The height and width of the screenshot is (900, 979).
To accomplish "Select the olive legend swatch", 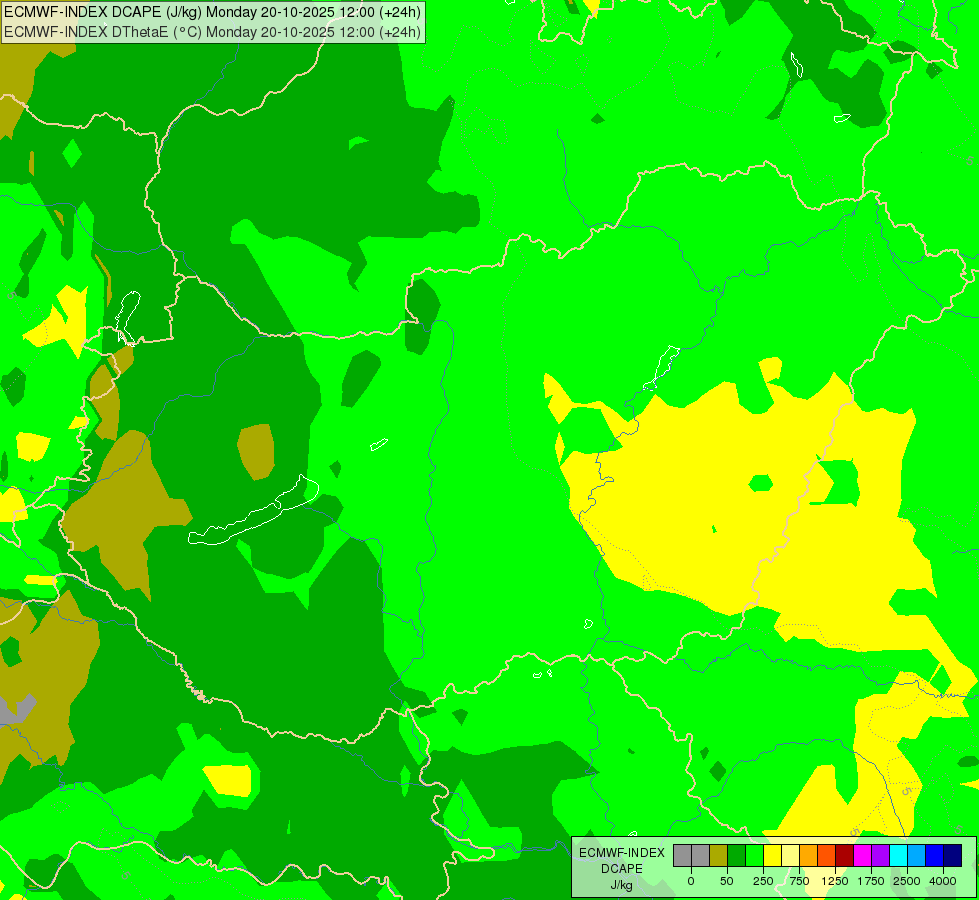I will (718, 856).
